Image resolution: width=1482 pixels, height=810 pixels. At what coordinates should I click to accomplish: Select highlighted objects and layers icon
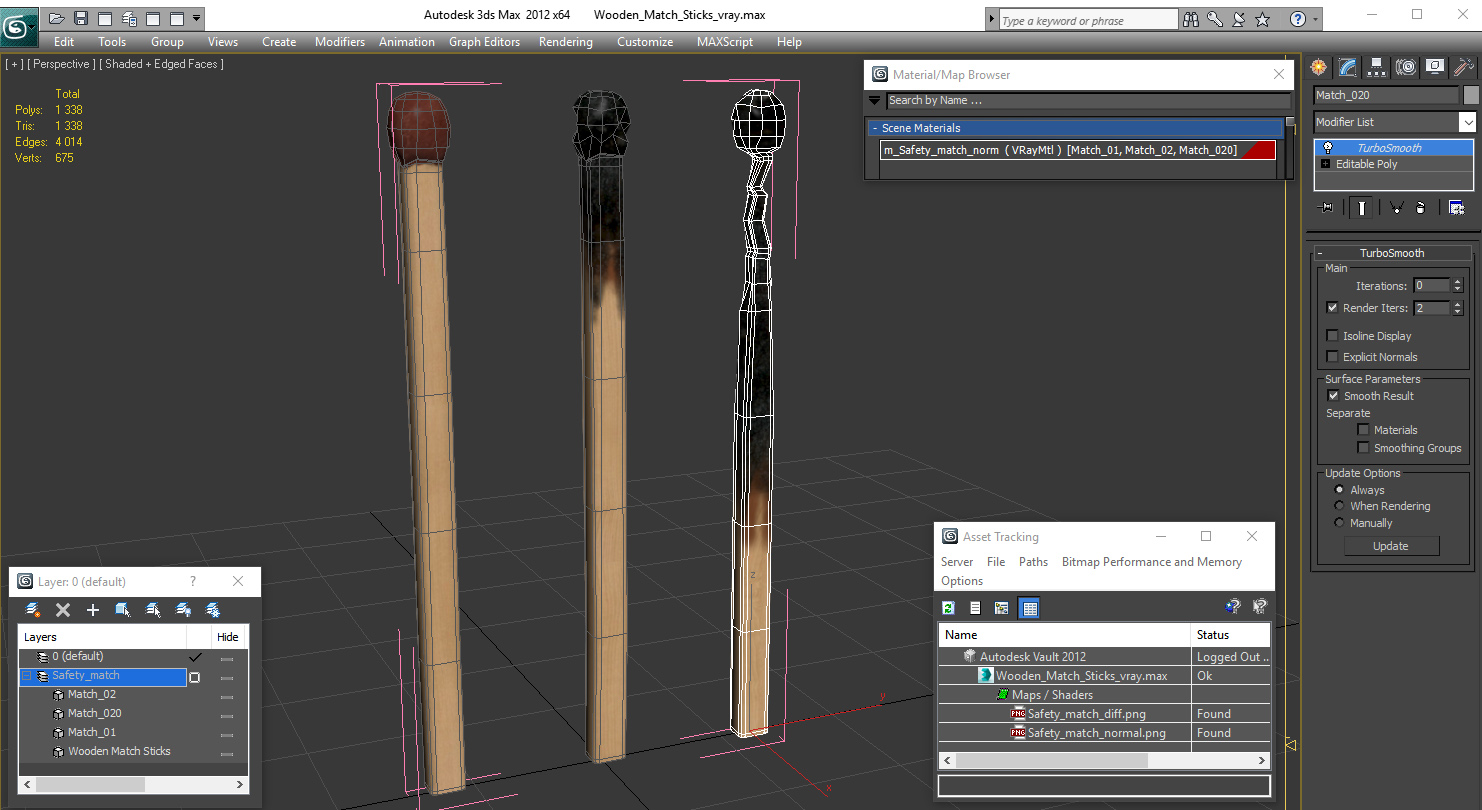click(x=123, y=610)
